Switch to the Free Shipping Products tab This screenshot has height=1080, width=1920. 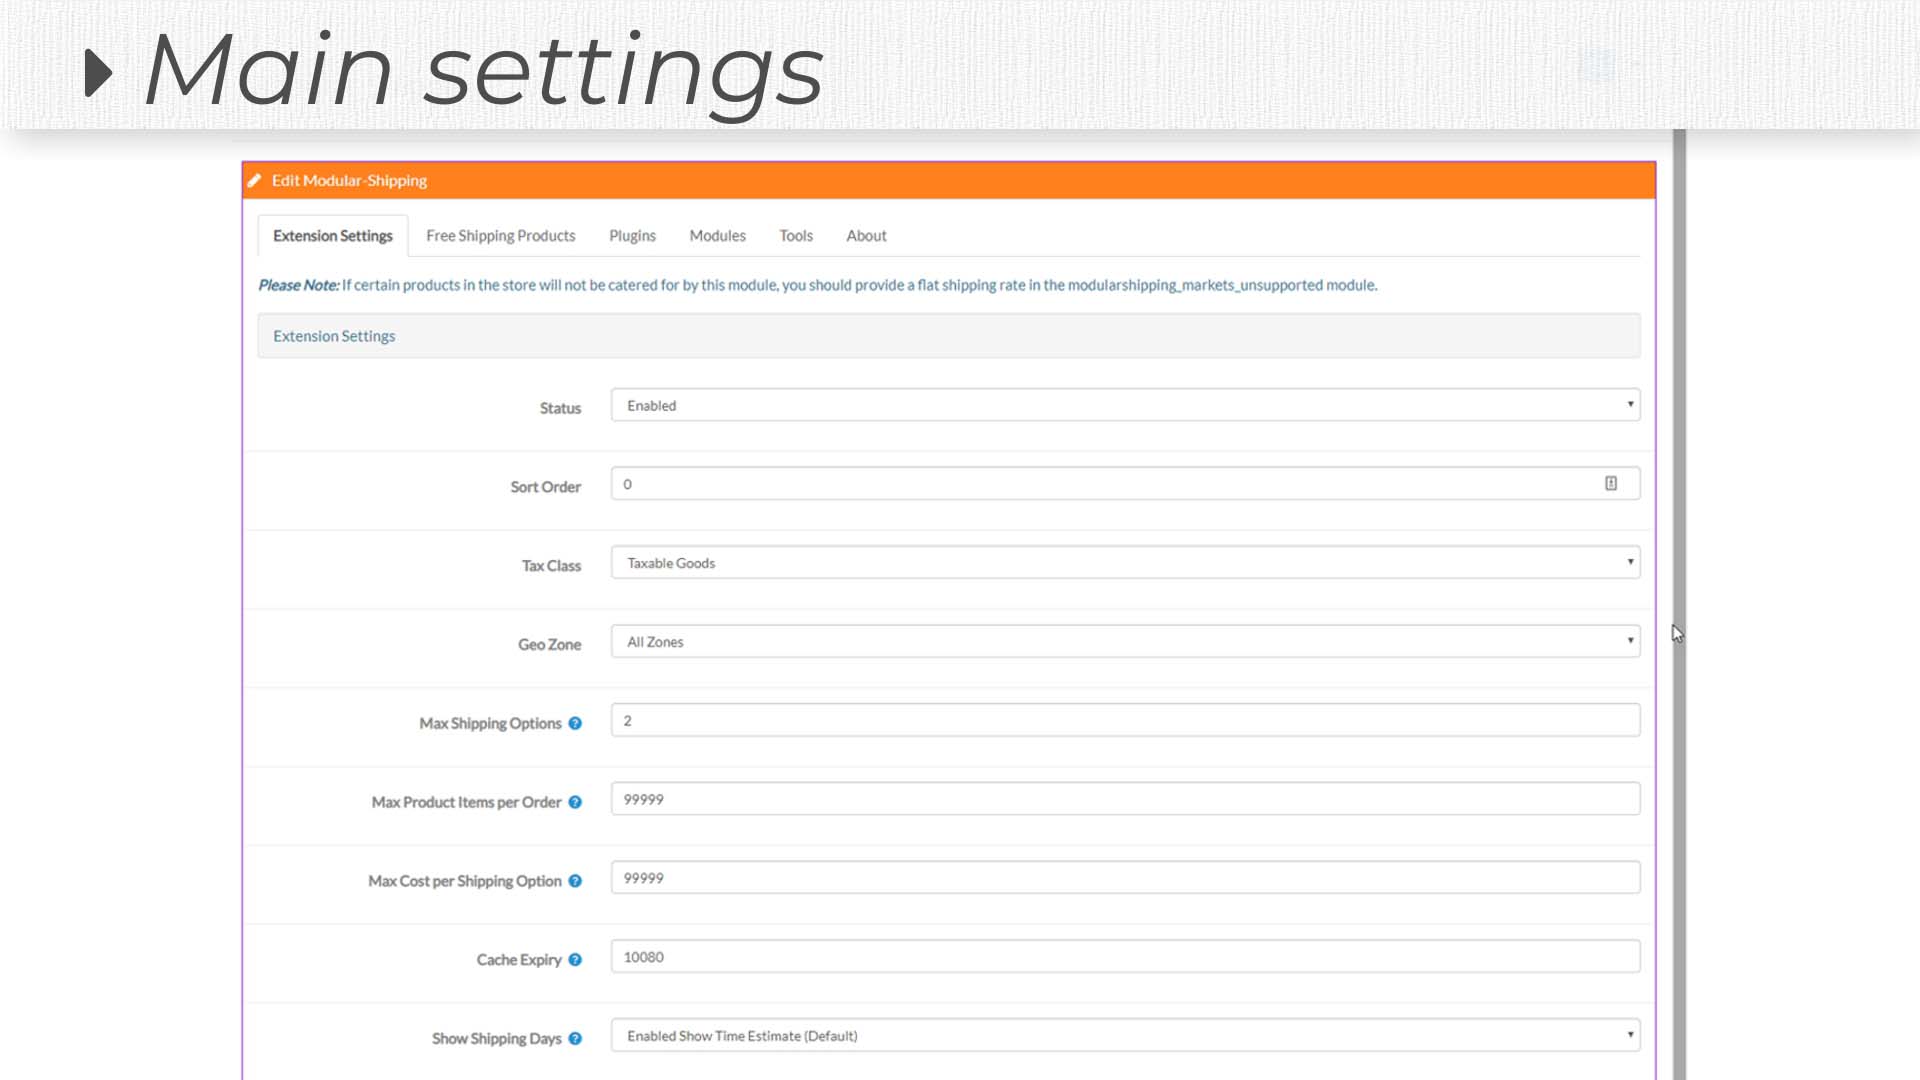point(500,236)
